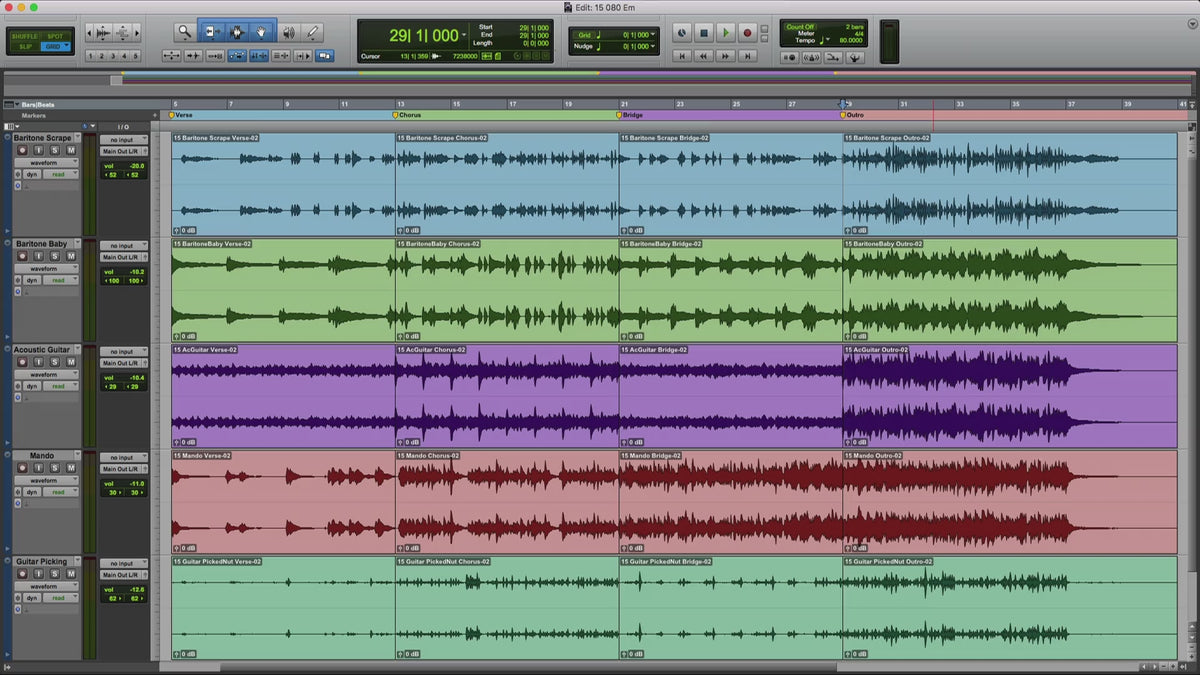Click the Main Out L/R output on Mando
Image resolution: width=1200 pixels, height=675 pixels.
[123, 469]
